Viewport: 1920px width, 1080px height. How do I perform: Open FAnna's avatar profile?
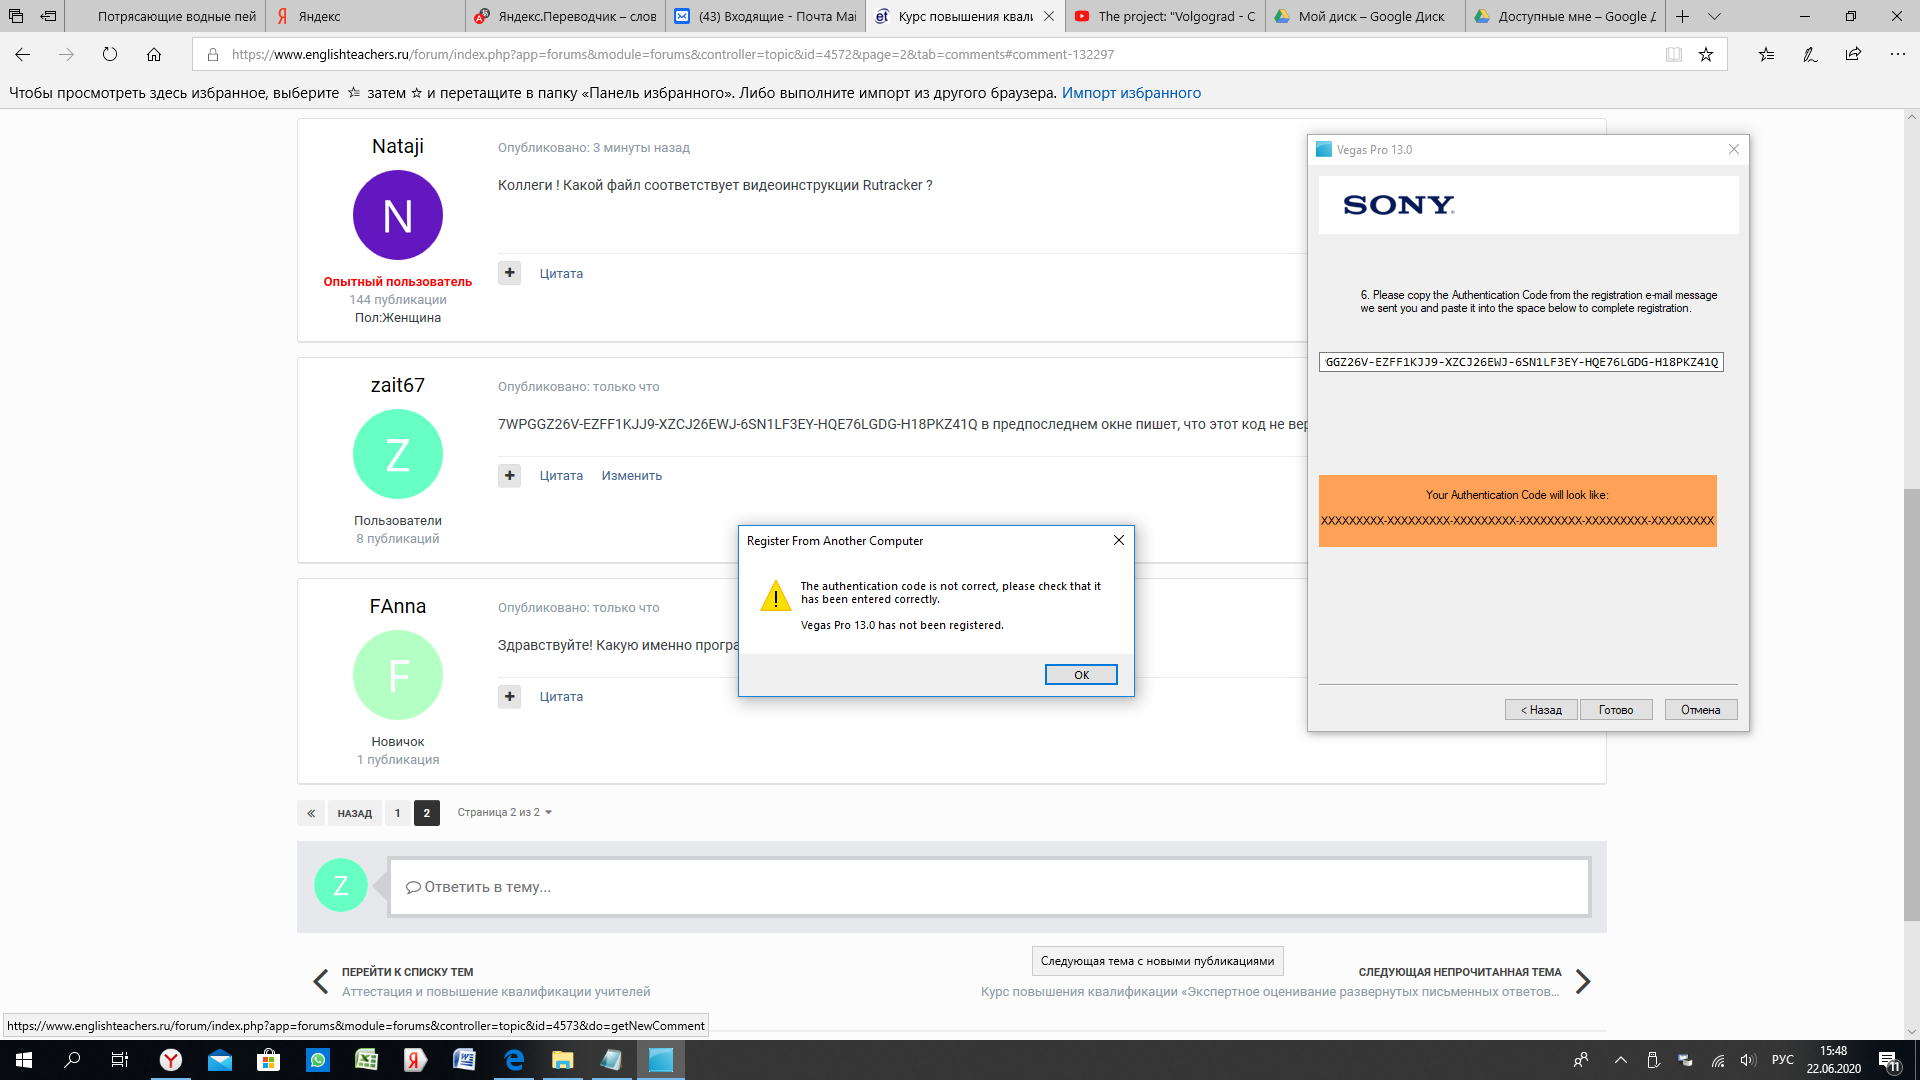click(x=398, y=675)
